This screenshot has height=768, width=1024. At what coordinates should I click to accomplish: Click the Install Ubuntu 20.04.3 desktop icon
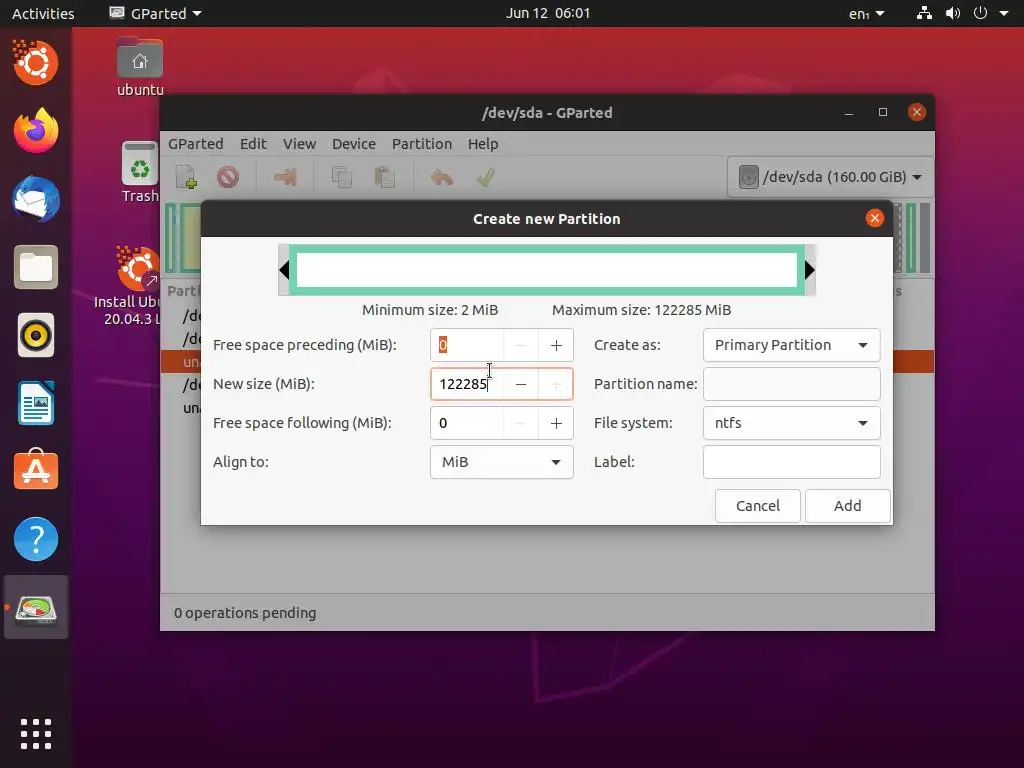(127, 285)
